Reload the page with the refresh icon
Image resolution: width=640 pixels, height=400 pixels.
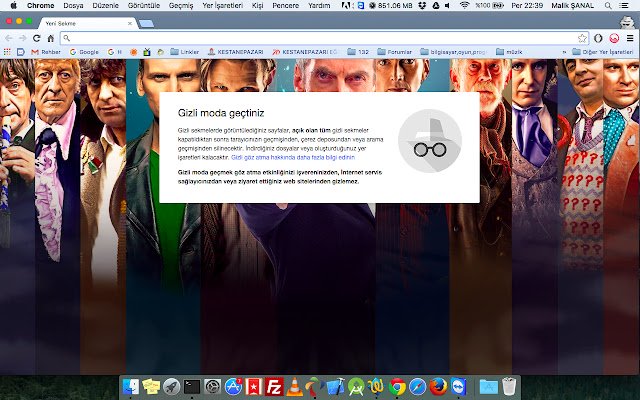pyautogui.click(x=36, y=38)
